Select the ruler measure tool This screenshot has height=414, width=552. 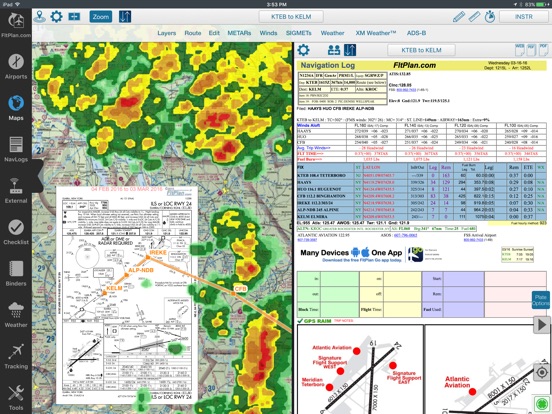coord(474,17)
